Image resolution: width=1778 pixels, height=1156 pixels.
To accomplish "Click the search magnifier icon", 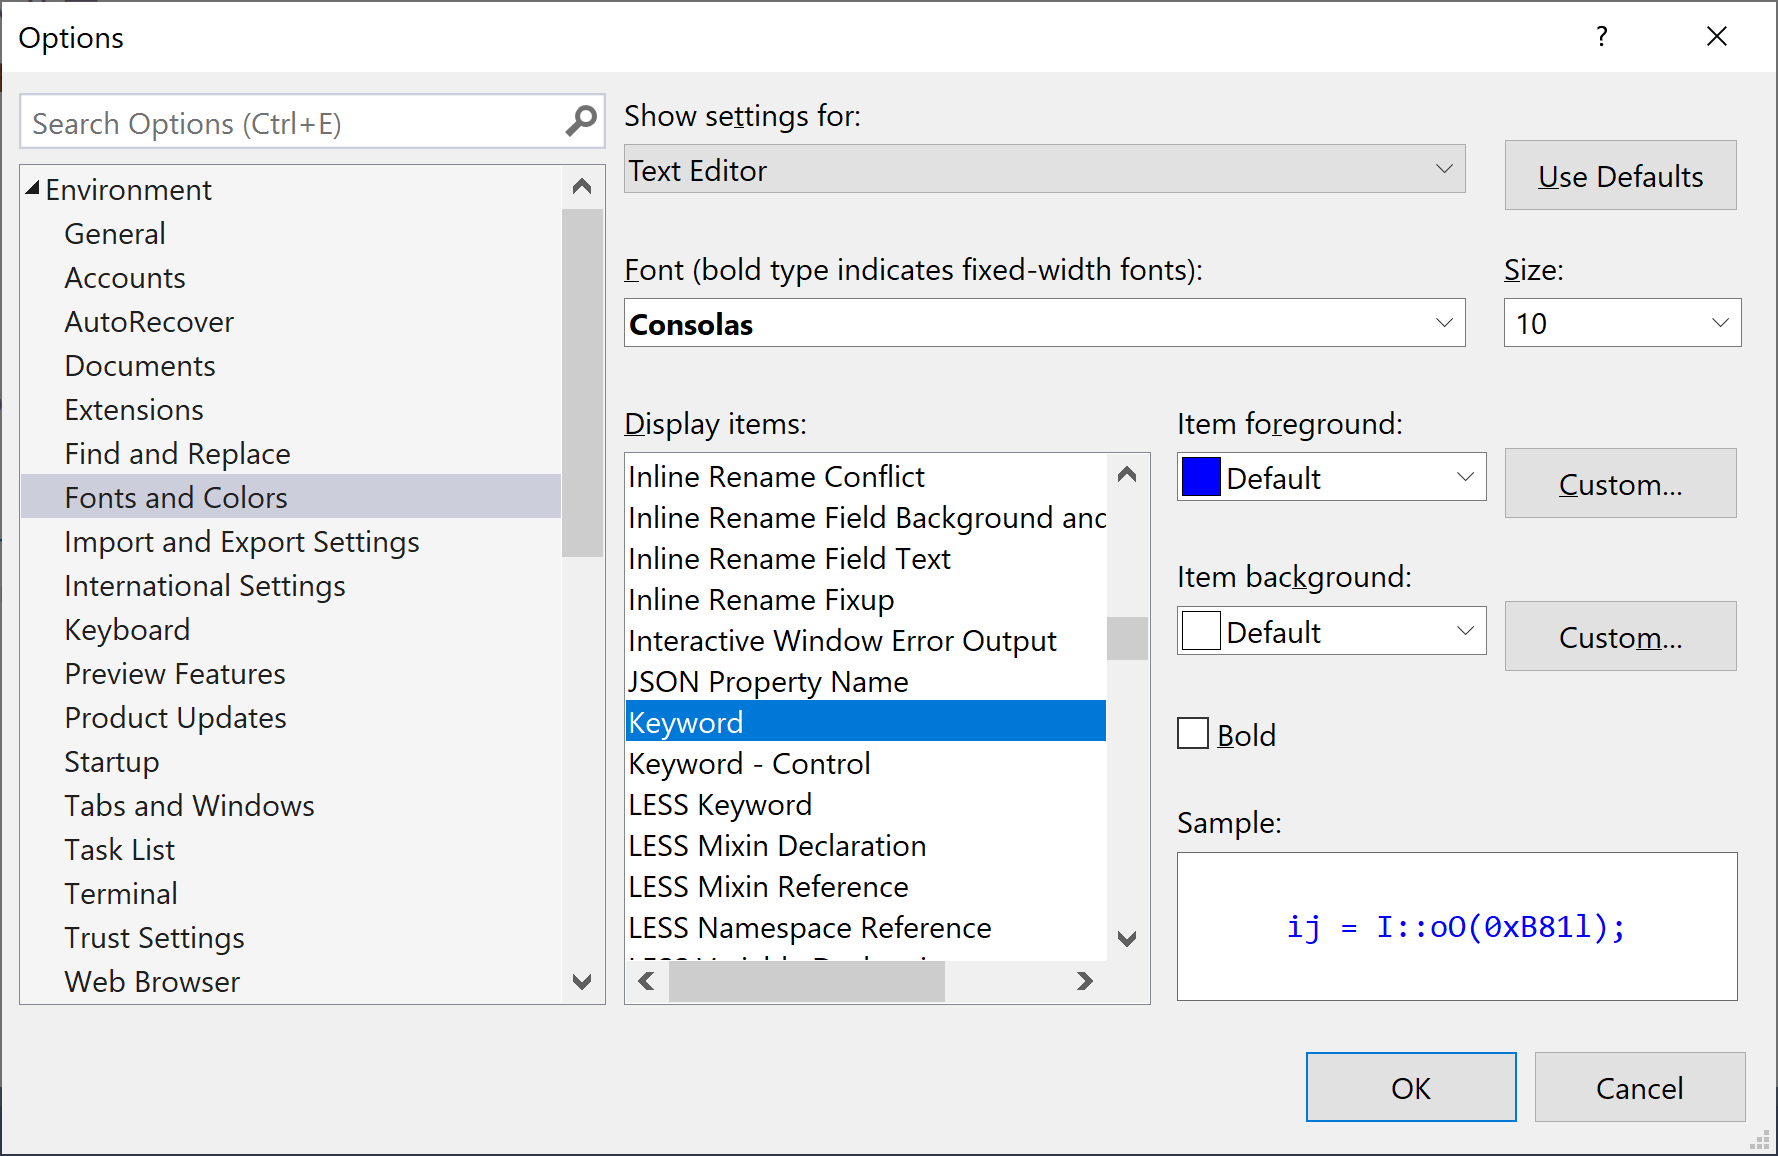I will 581,122.
